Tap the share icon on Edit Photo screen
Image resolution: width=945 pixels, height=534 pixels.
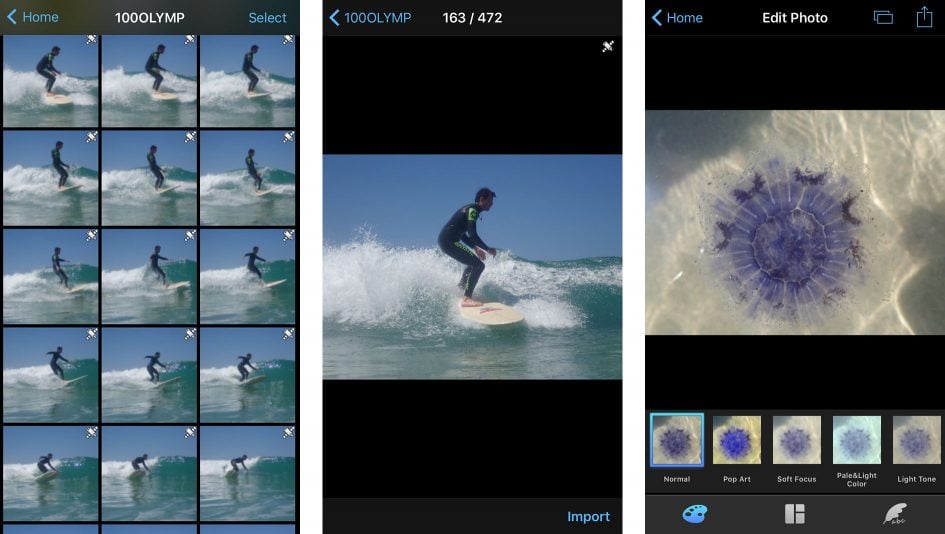click(x=924, y=17)
